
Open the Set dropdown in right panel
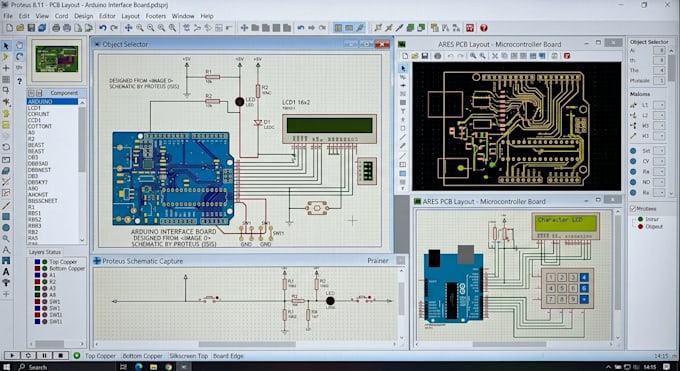tap(659, 151)
